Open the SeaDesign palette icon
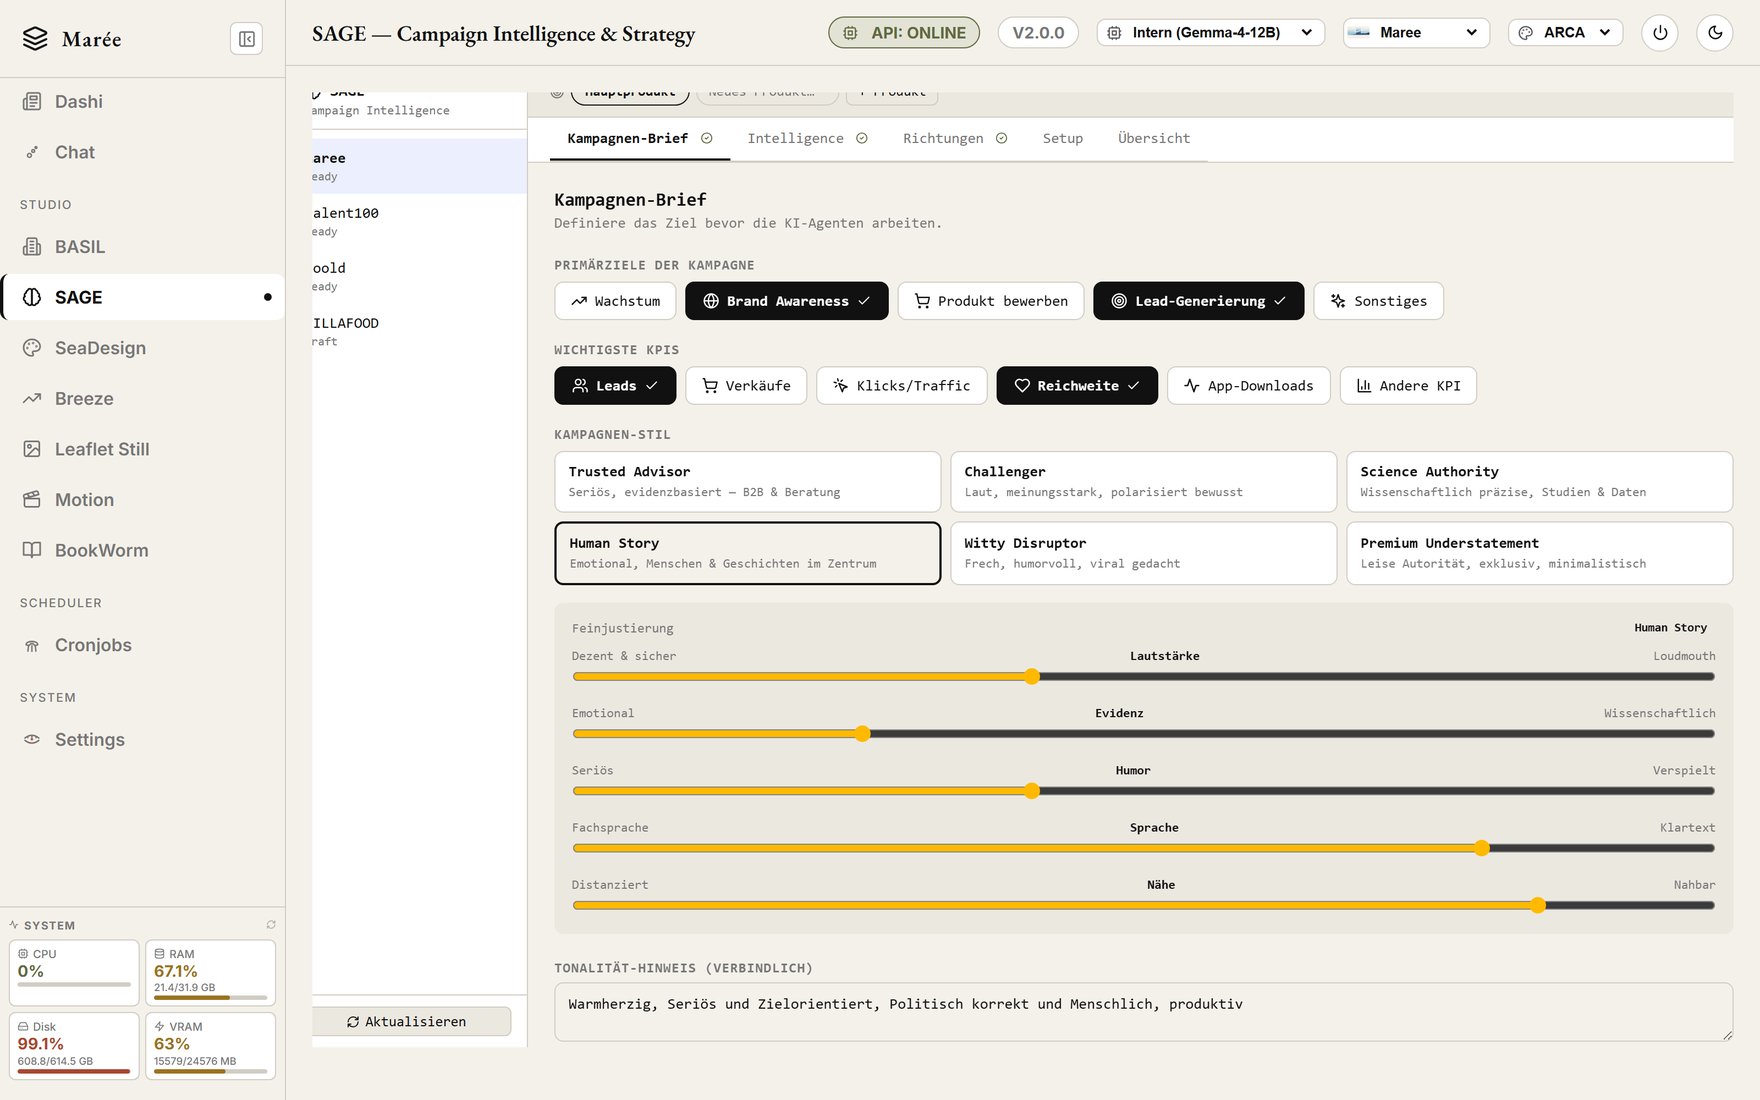 32,348
